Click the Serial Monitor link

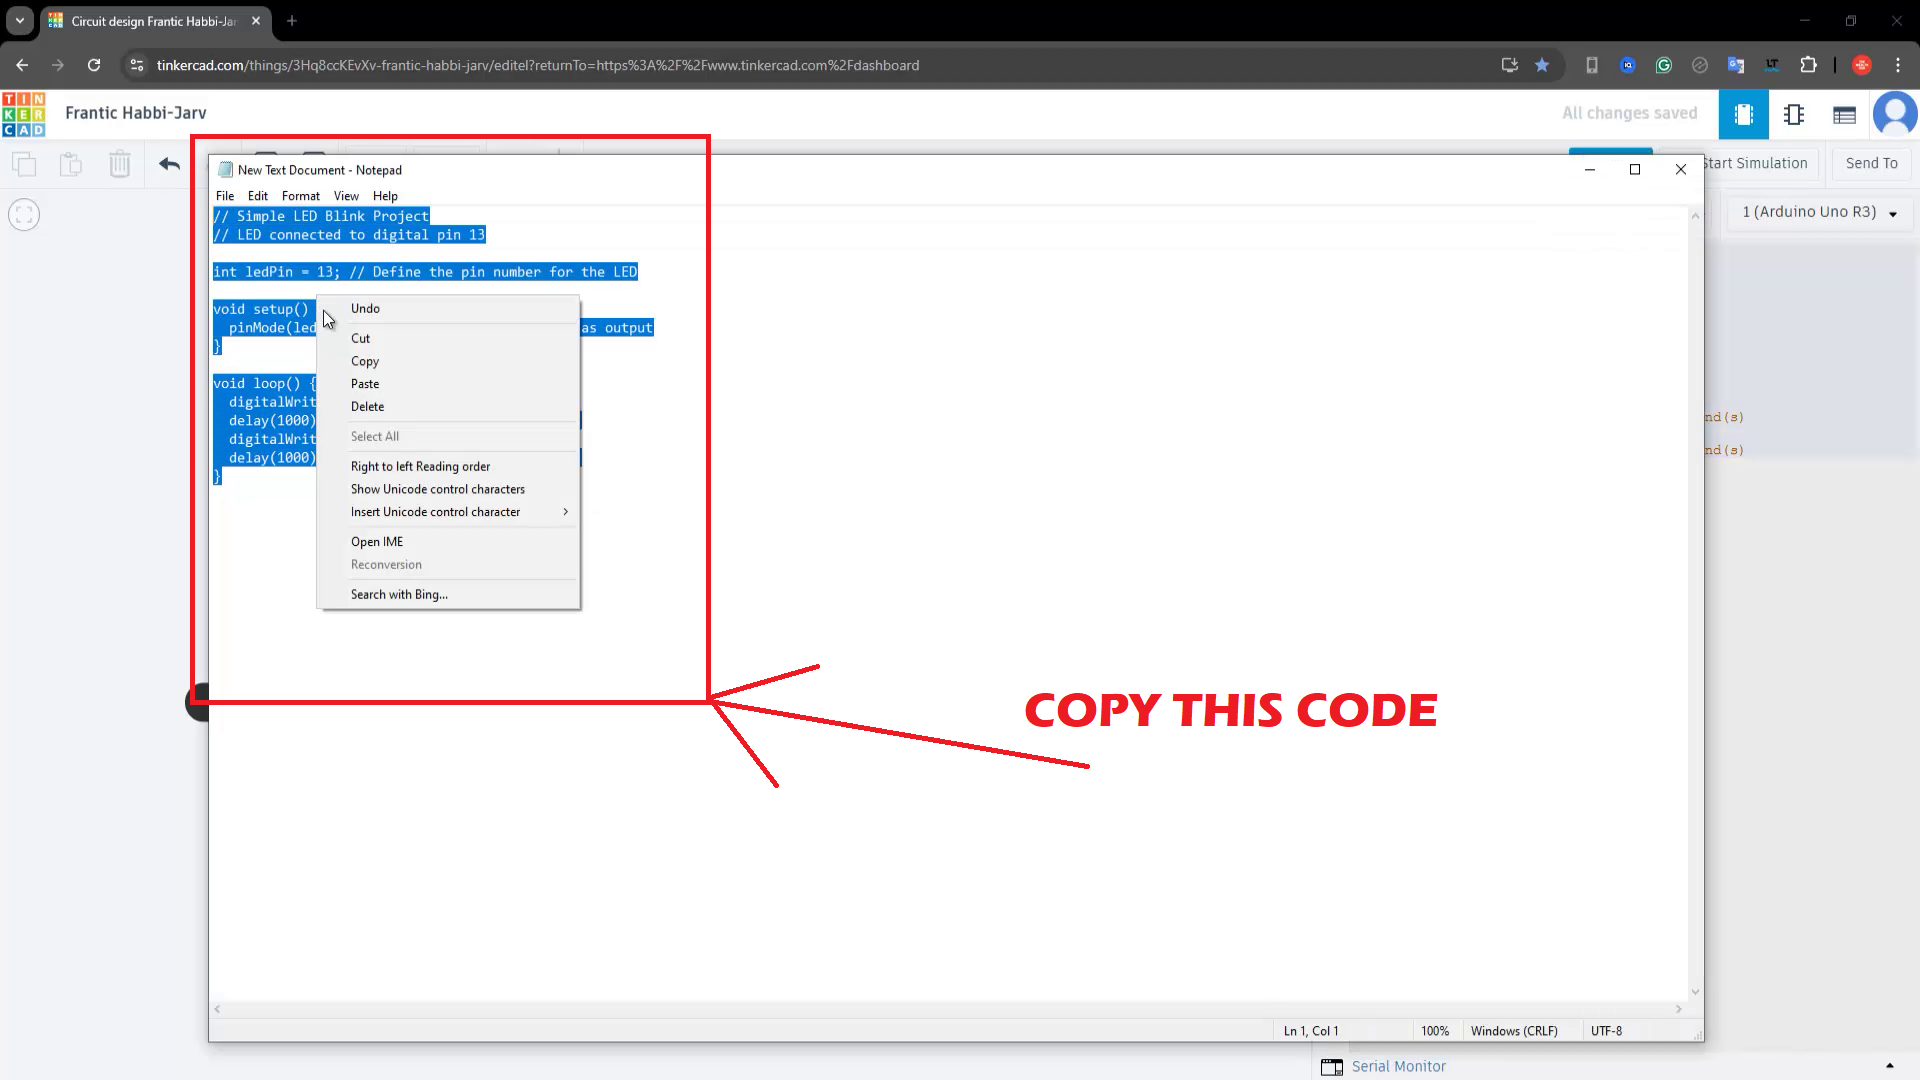pos(1398,1066)
